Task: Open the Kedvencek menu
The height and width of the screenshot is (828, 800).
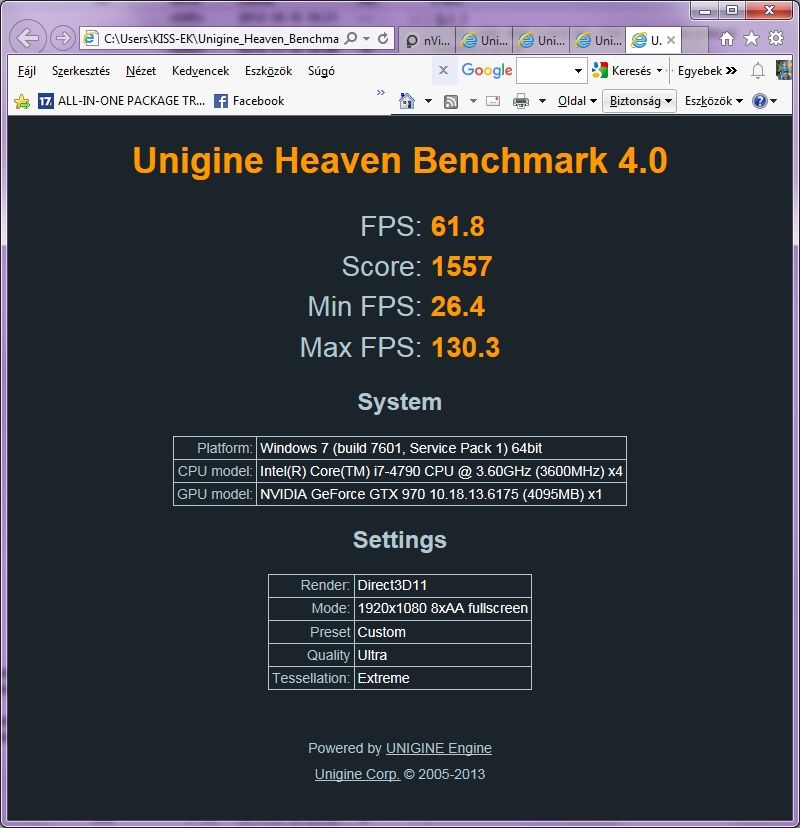Action: pos(201,71)
